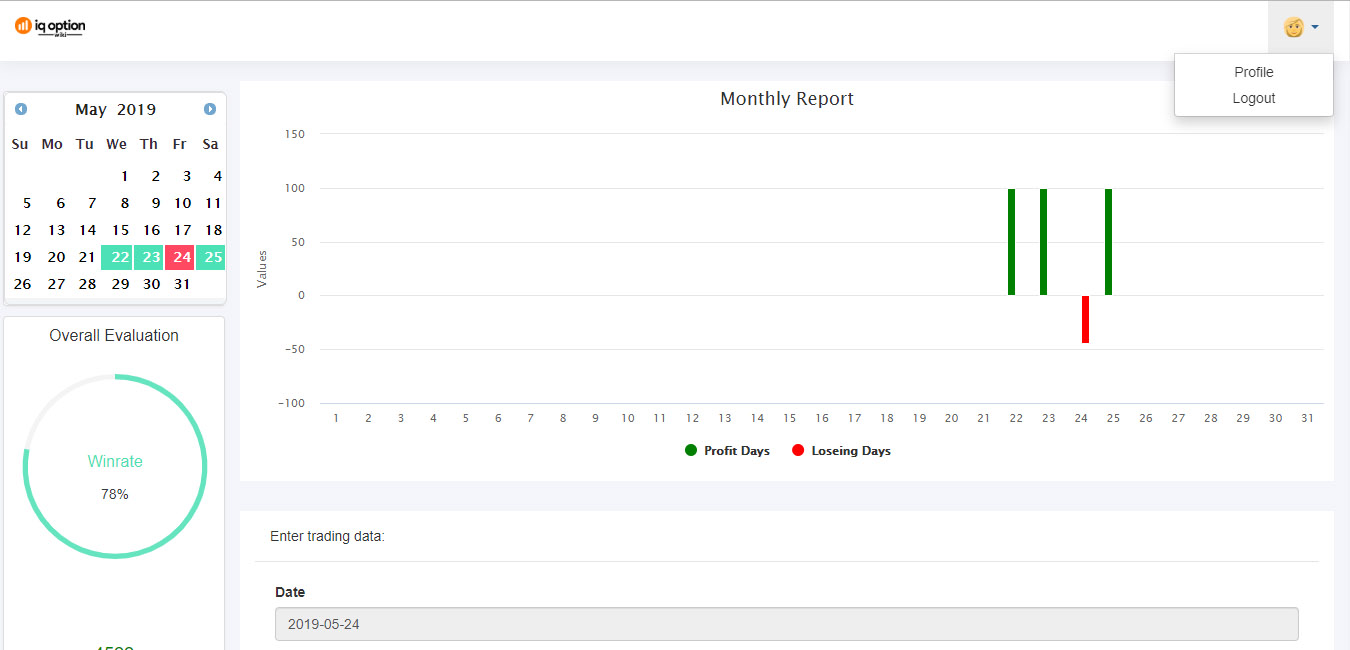
Task: Select May 1 on calendar
Action: click(124, 176)
